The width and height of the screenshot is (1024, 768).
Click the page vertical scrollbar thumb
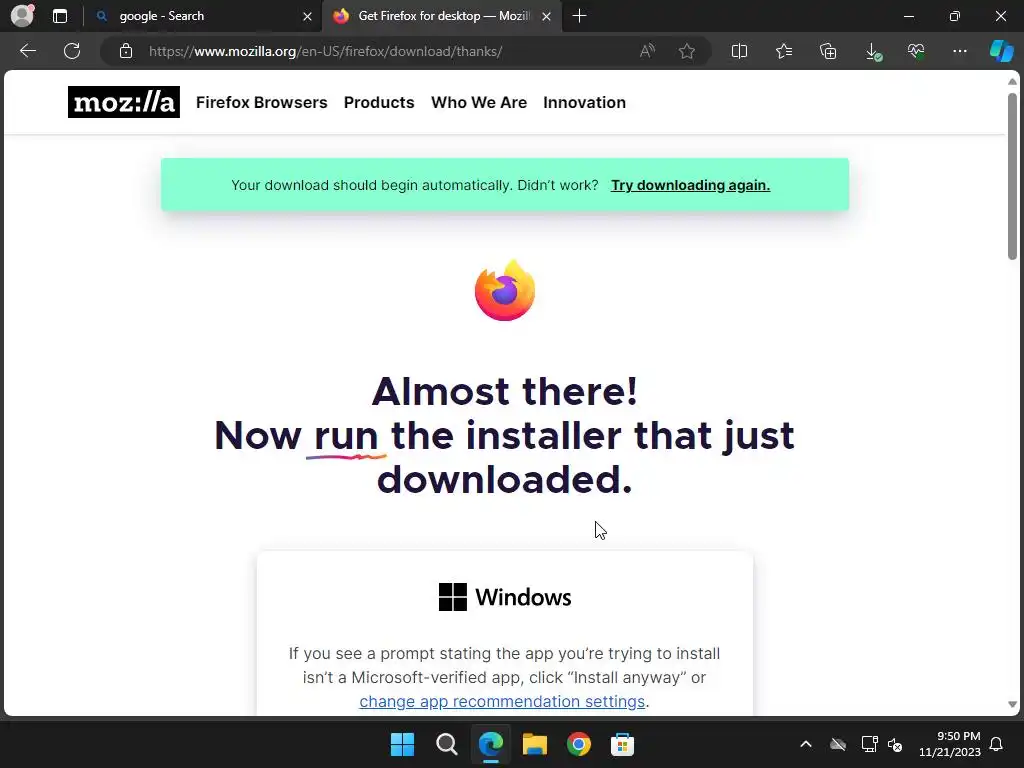tap(1012, 176)
